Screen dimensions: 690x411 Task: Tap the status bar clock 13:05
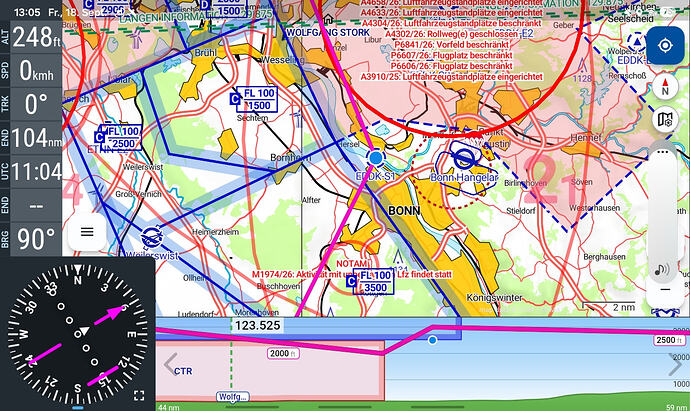point(27,12)
